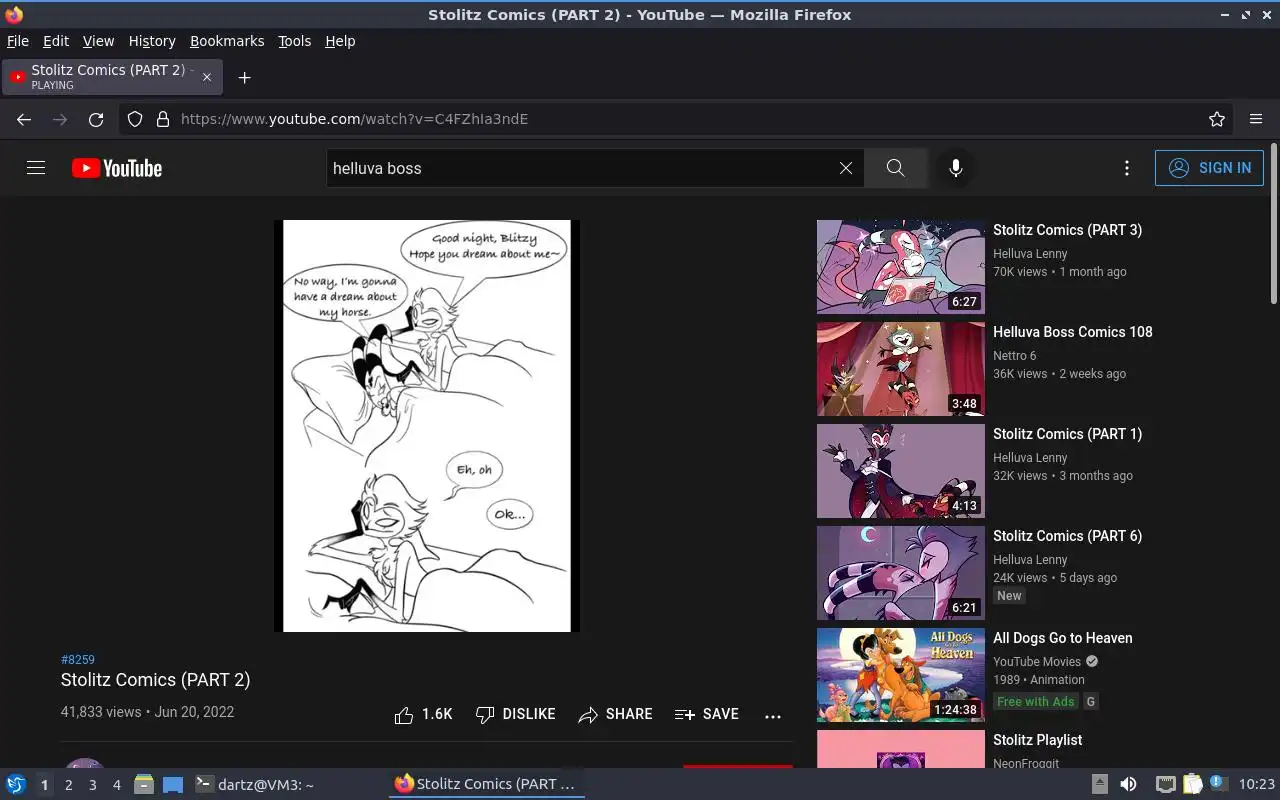1280x800 pixels.
Task: Open a new tab with plus button
Action: coord(244,77)
